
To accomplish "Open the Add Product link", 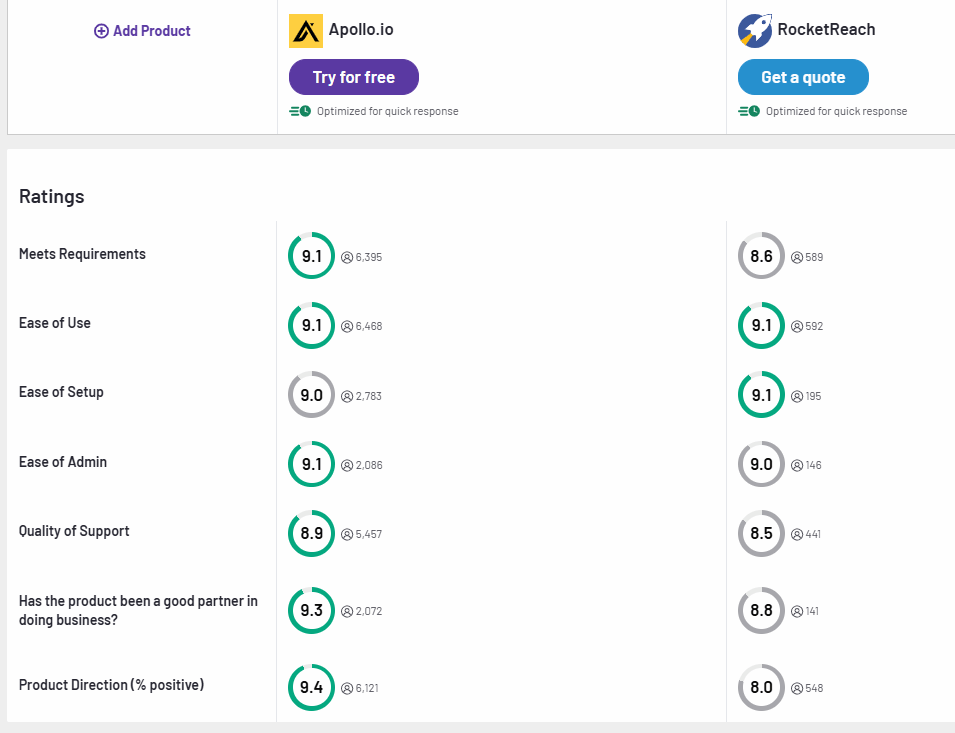I will [151, 31].
